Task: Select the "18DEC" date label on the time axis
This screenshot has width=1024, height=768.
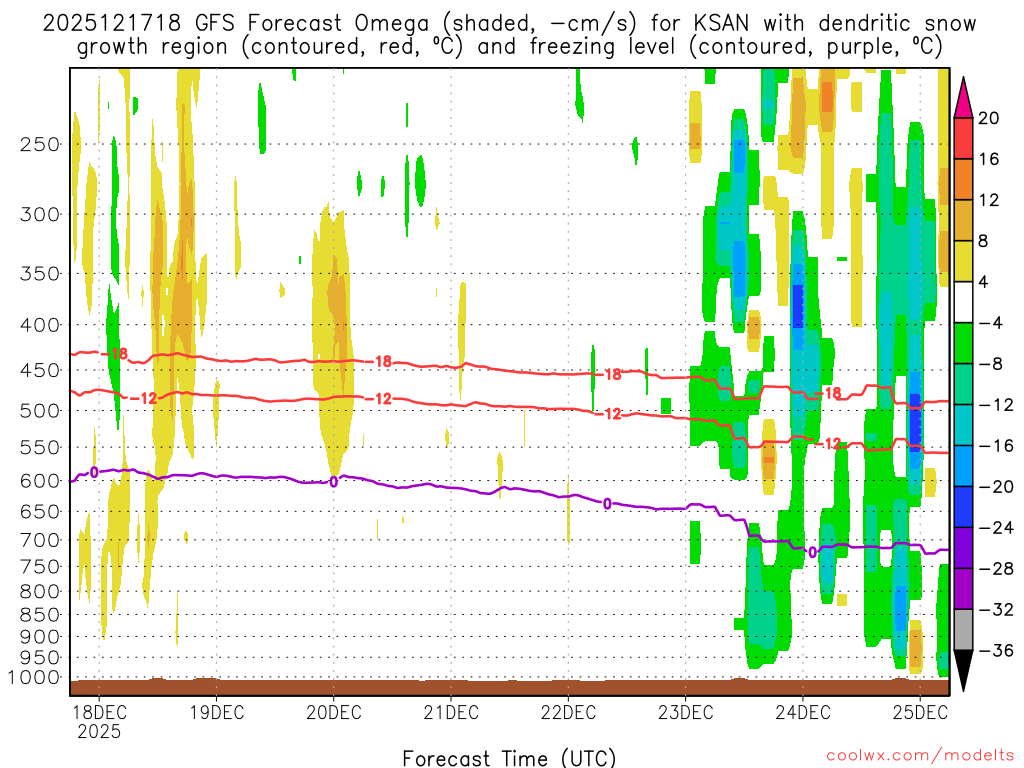Action: click(99, 712)
